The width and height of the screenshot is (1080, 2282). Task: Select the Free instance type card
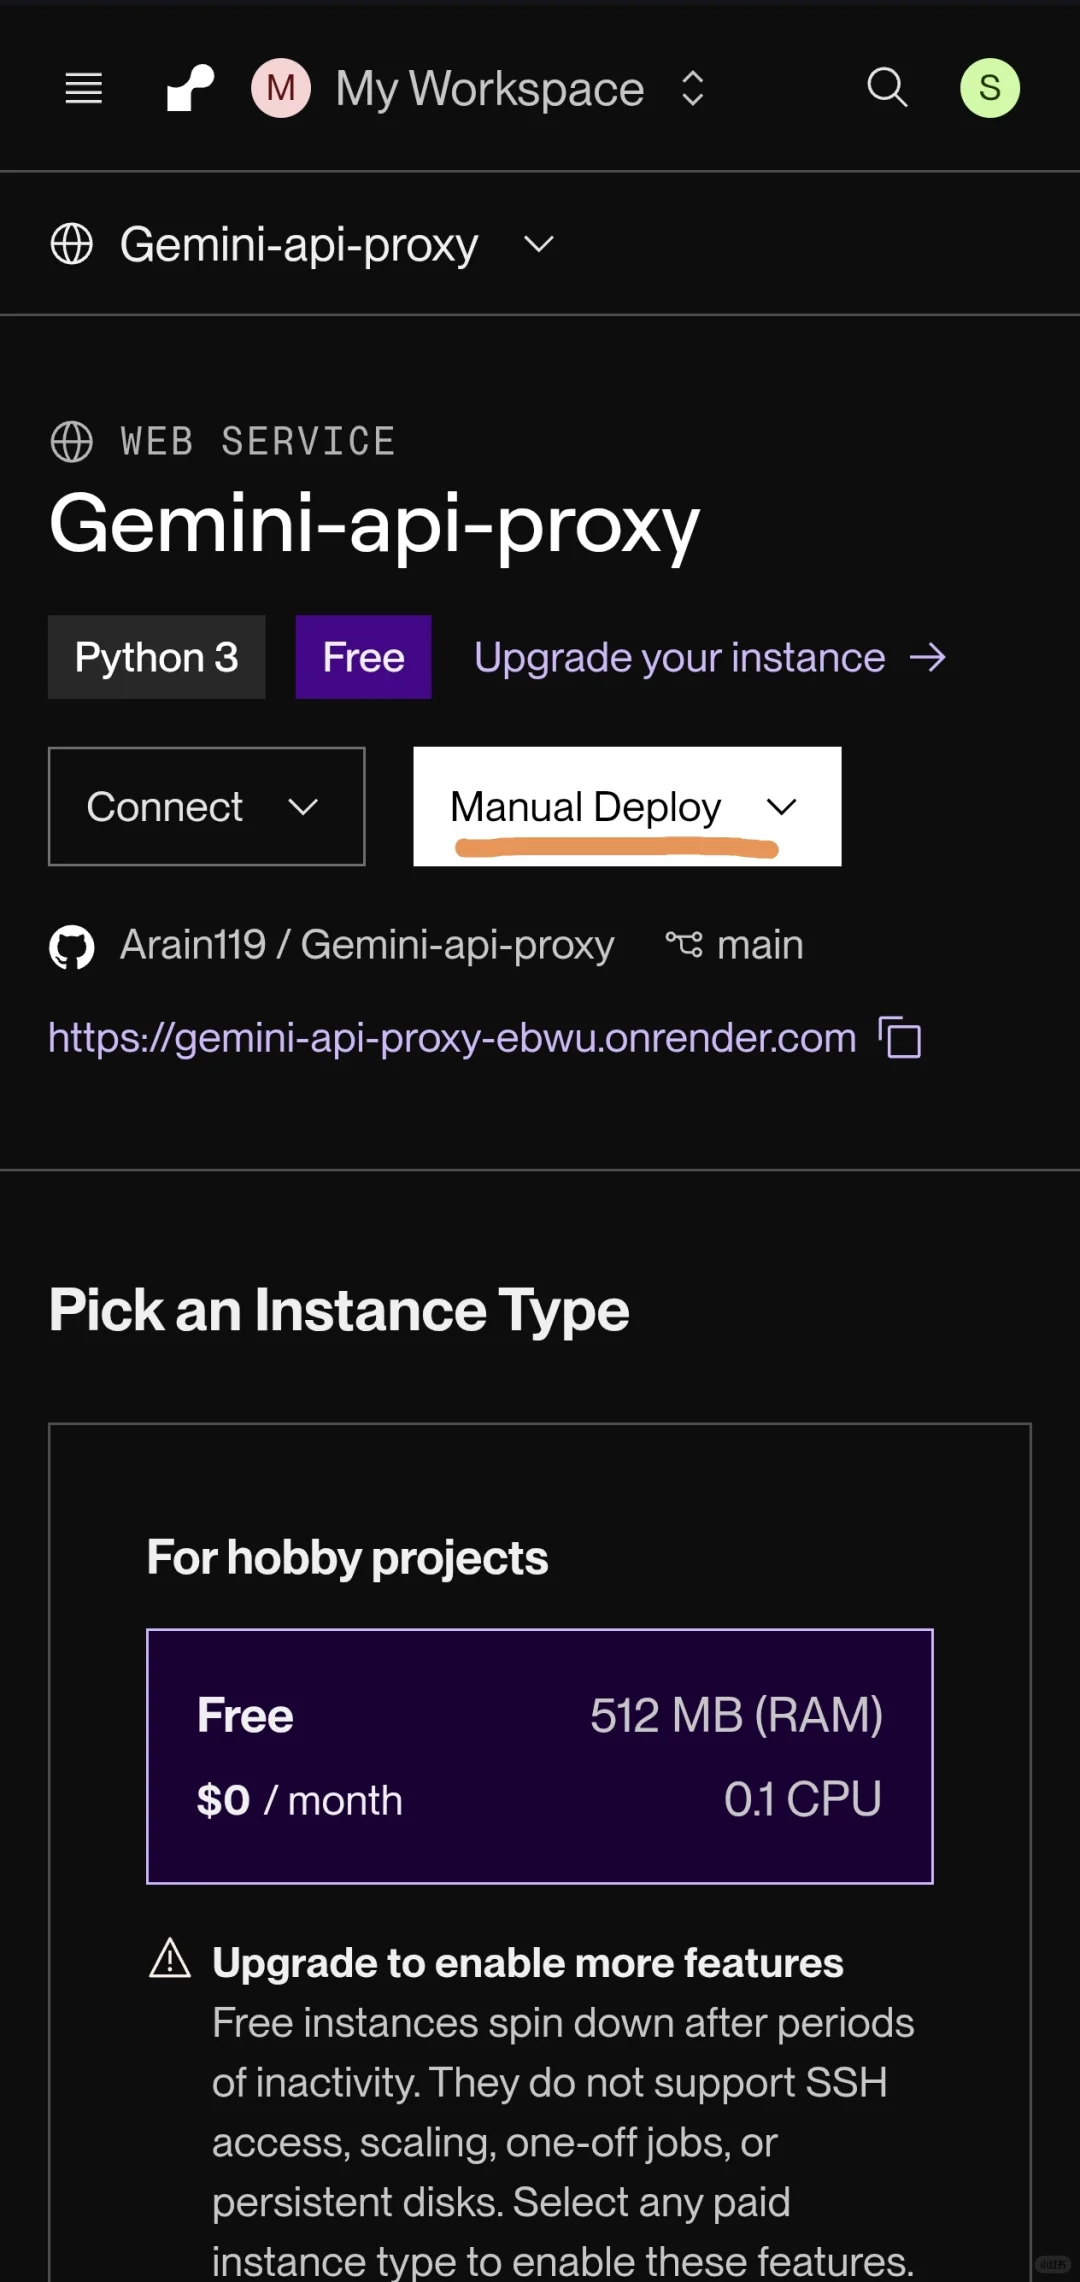pyautogui.click(x=540, y=1757)
